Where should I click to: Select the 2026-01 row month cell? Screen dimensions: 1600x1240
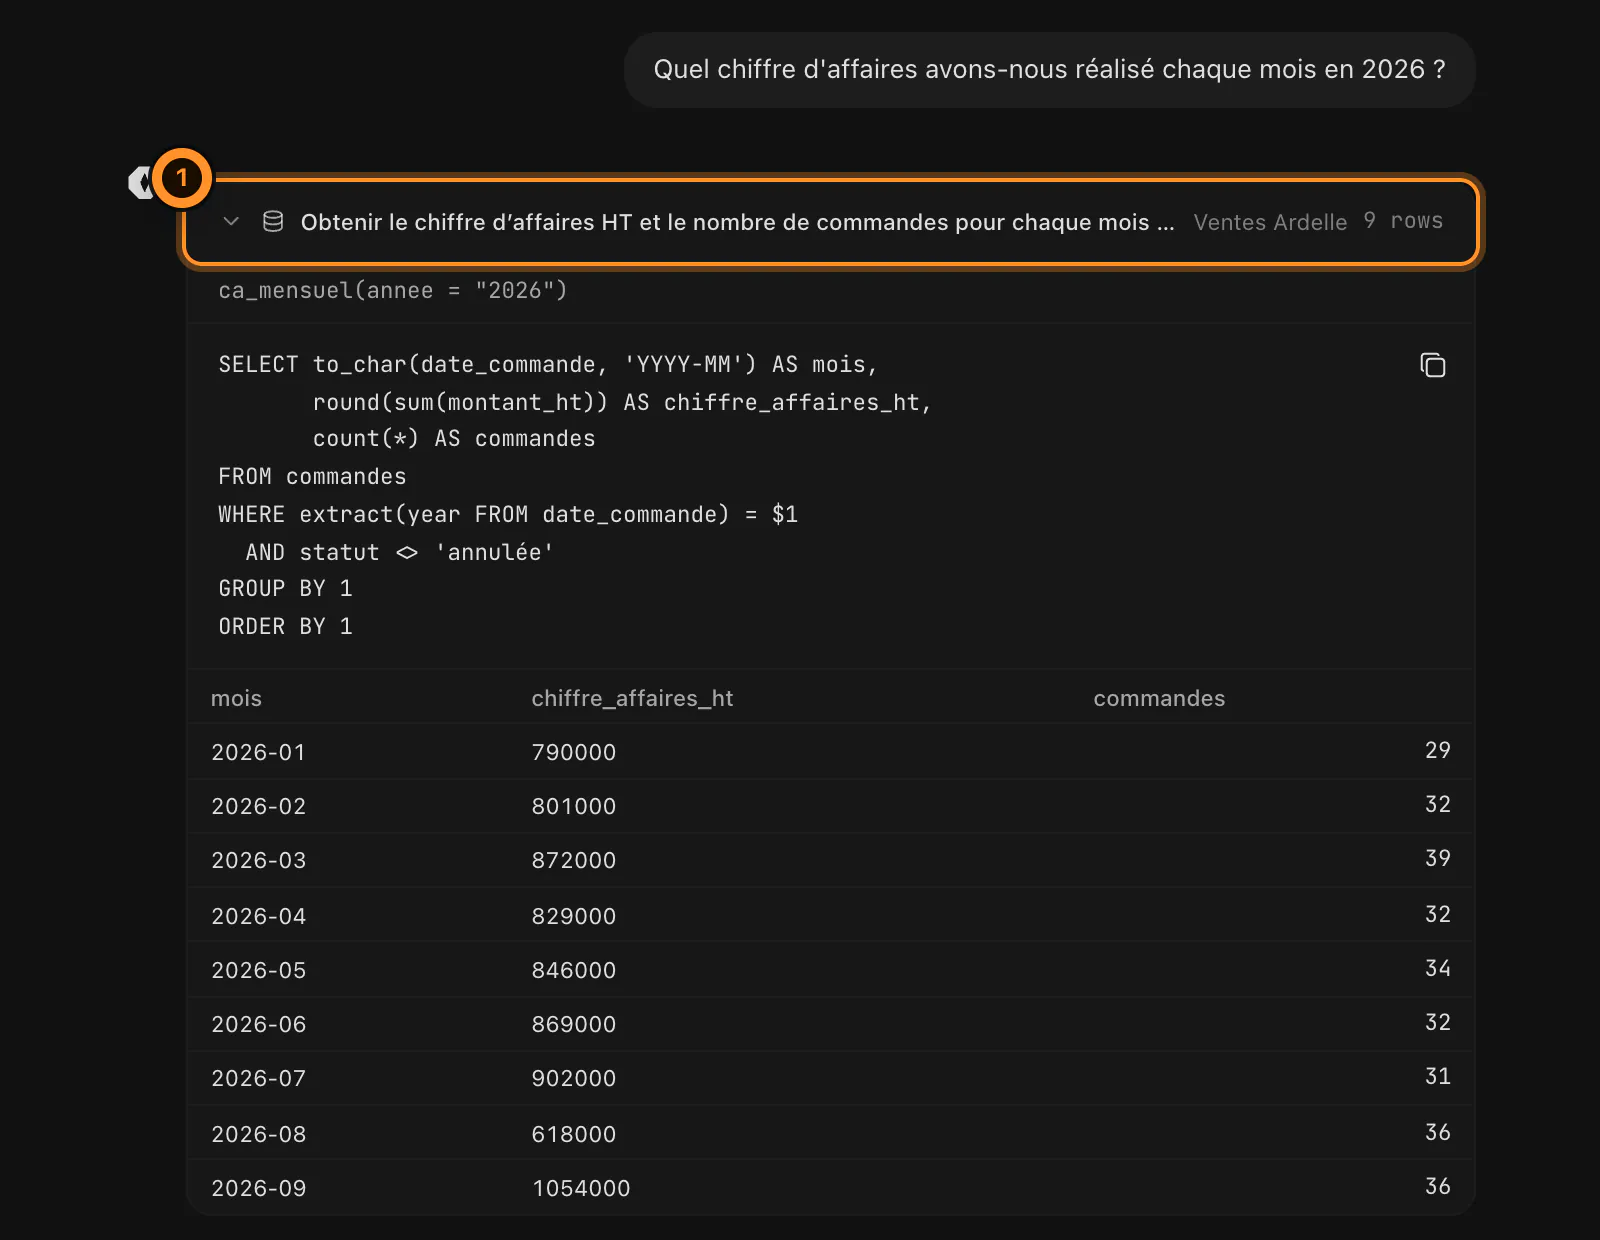click(x=258, y=752)
